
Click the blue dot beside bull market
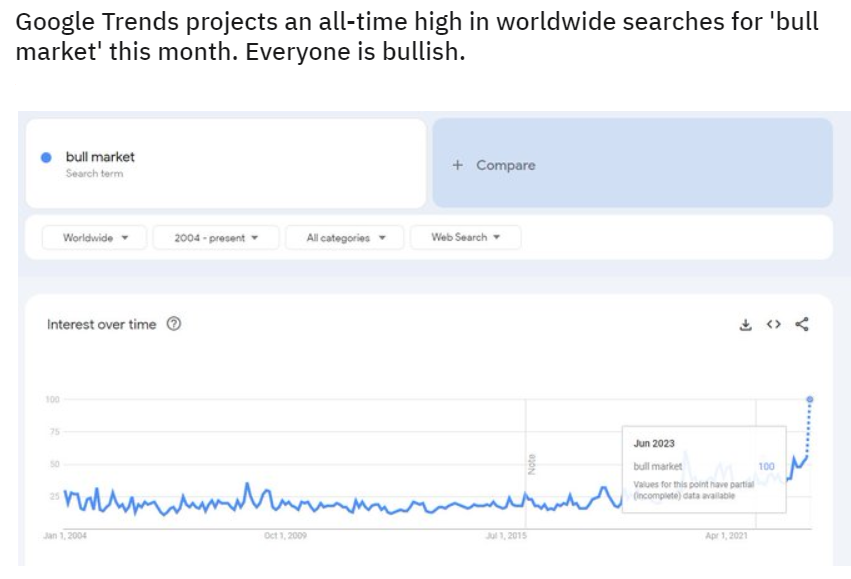tap(46, 157)
